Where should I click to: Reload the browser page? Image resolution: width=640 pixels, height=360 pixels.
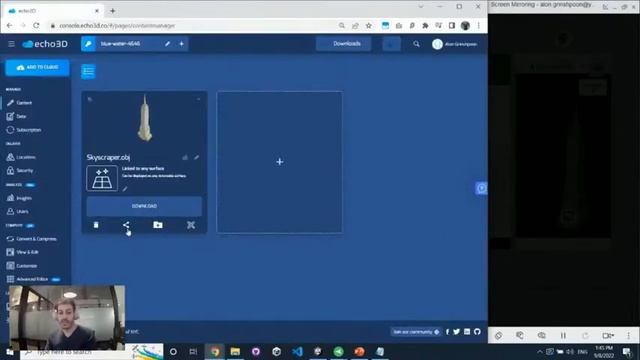(36, 26)
